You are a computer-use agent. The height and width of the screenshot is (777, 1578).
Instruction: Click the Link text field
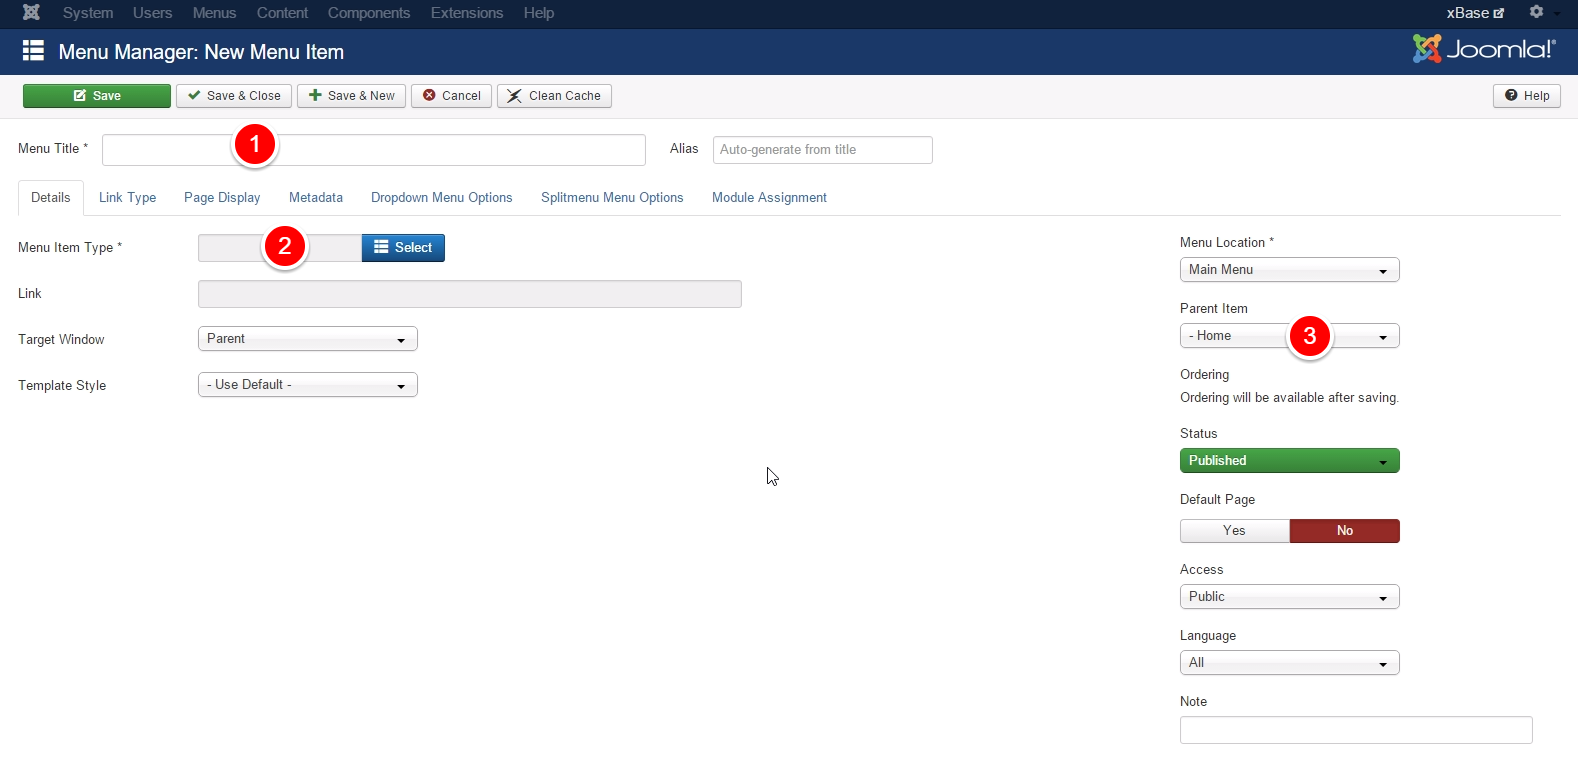pos(470,294)
